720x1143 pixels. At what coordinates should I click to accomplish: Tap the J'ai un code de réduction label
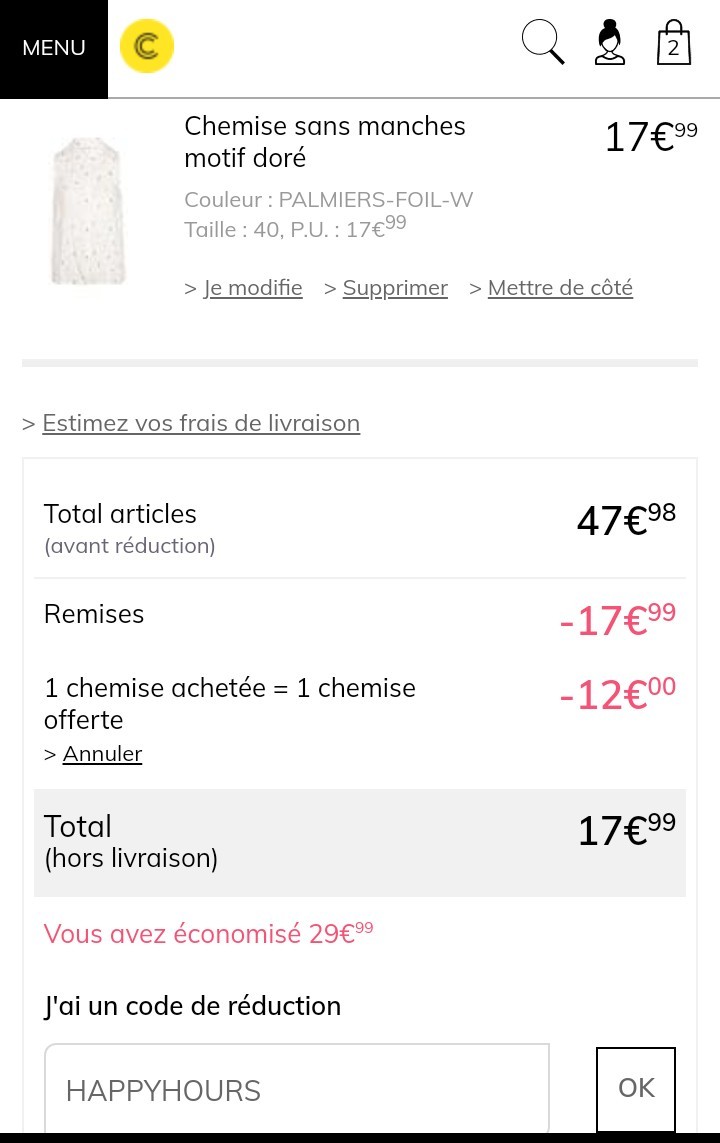(192, 1006)
